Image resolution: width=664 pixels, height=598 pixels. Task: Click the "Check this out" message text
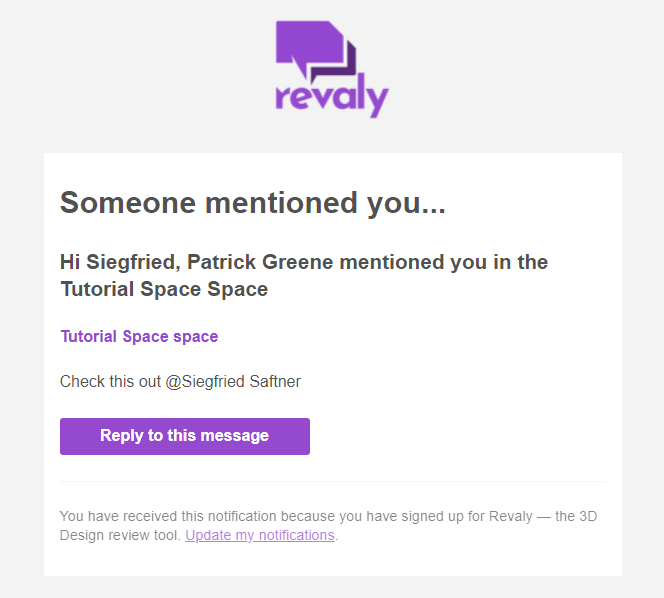[110, 381]
